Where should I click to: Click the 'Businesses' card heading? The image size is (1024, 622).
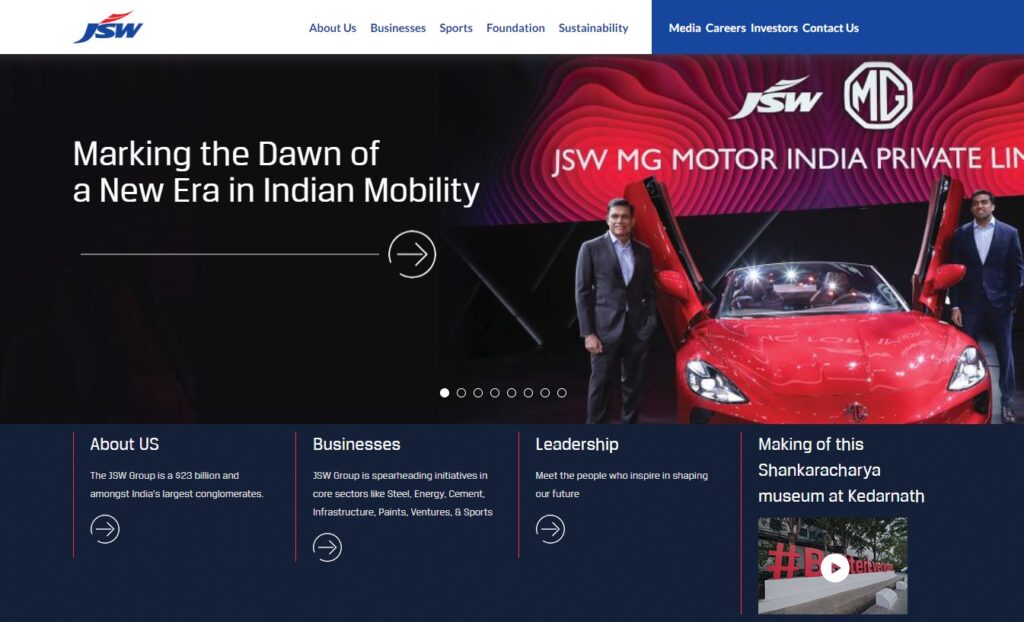357,444
